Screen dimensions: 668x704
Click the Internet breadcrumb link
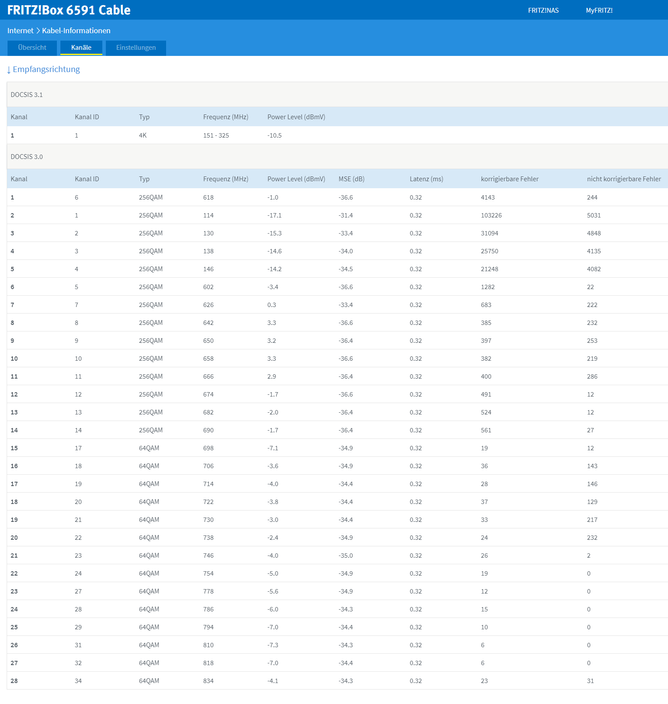pyautogui.click(x=20, y=31)
